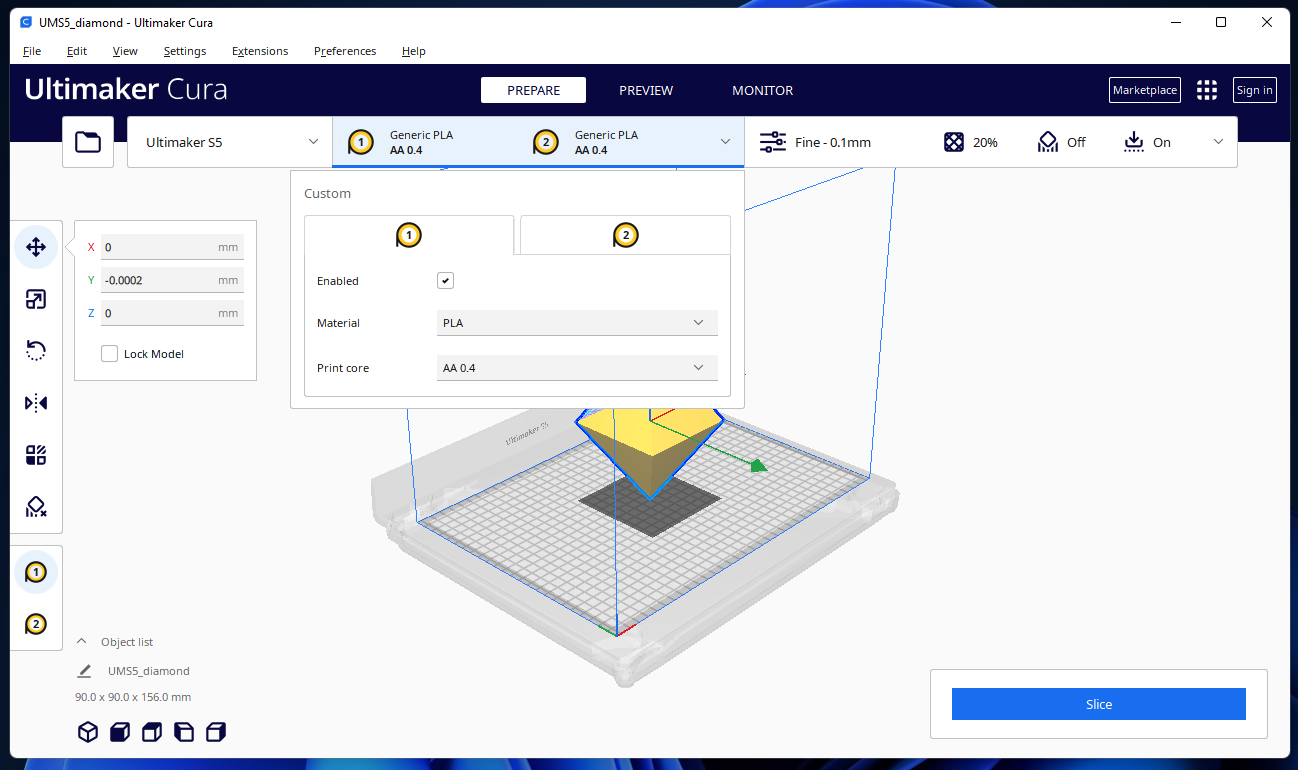
Task: Expand the print settings panel chevron
Action: pos(1218,142)
